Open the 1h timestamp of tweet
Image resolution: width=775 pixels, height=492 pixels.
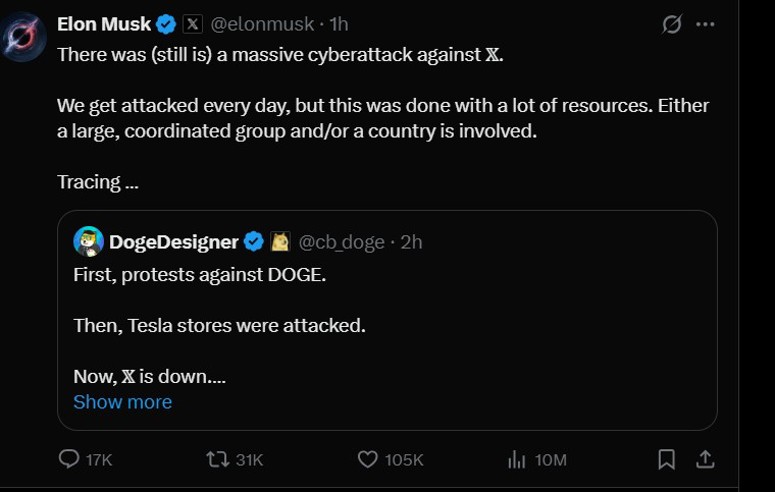coord(339,24)
